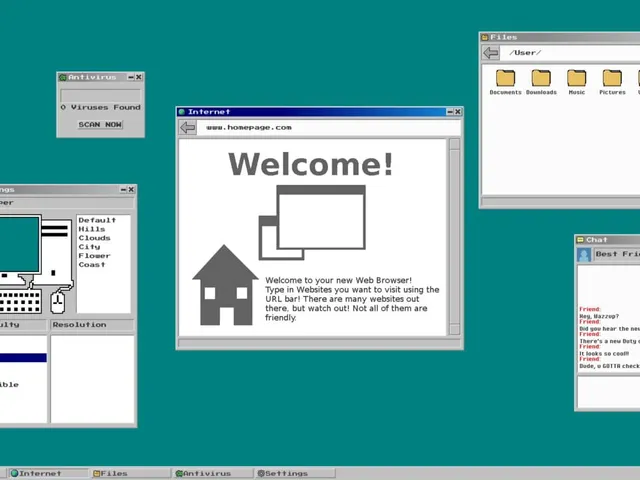Click the "Hey, Wazzup?" chat message
Image resolution: width=640 pixels, height=480 pixels.
[x=599, y=316]
